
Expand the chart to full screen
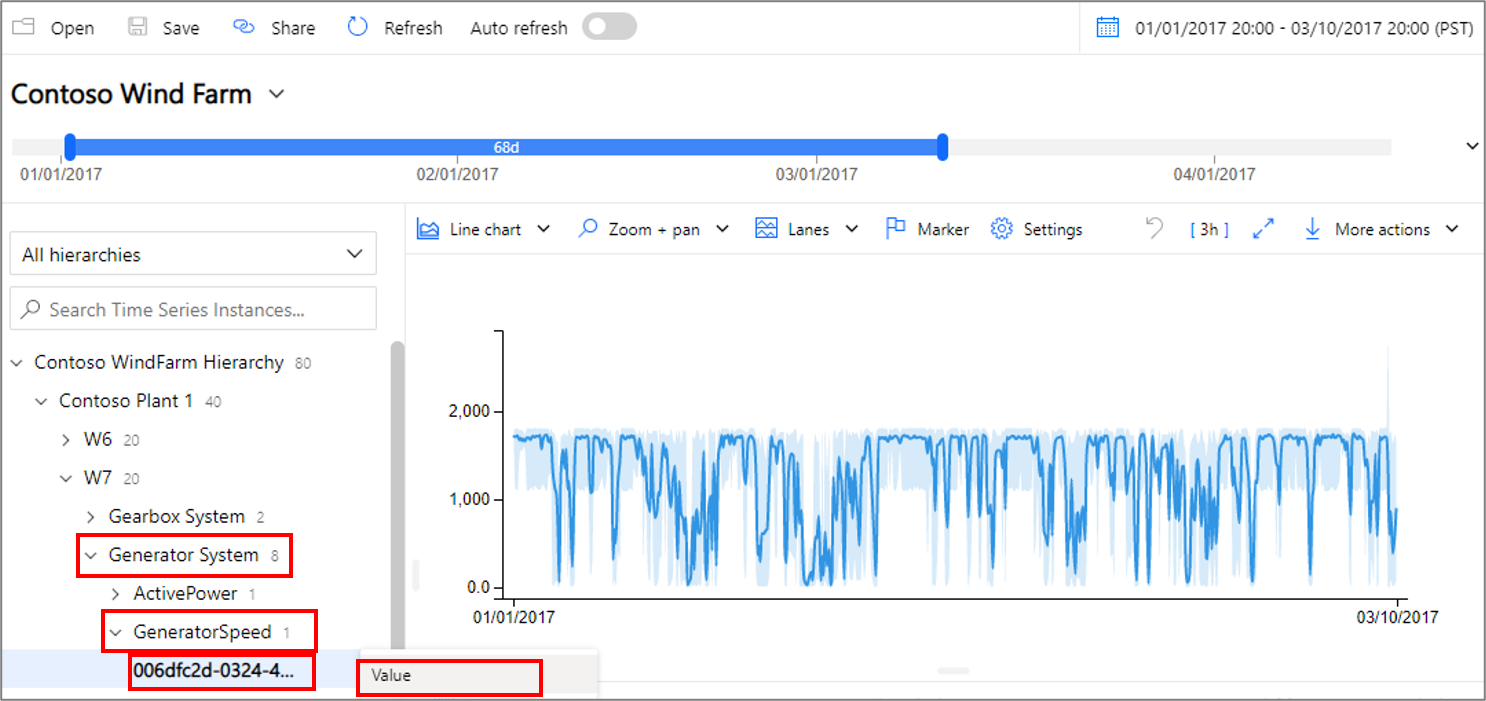point(1262,228)
